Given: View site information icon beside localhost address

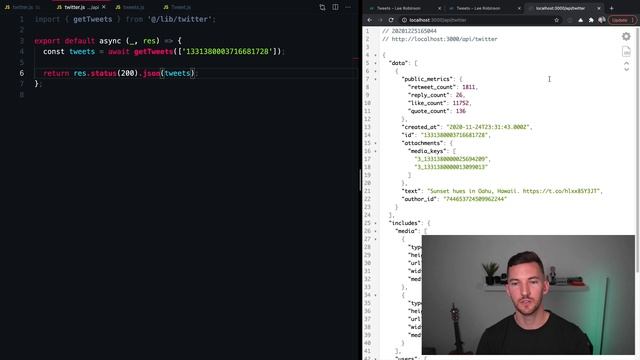Looking at the screenshot, I should click(x=404, y=20).
